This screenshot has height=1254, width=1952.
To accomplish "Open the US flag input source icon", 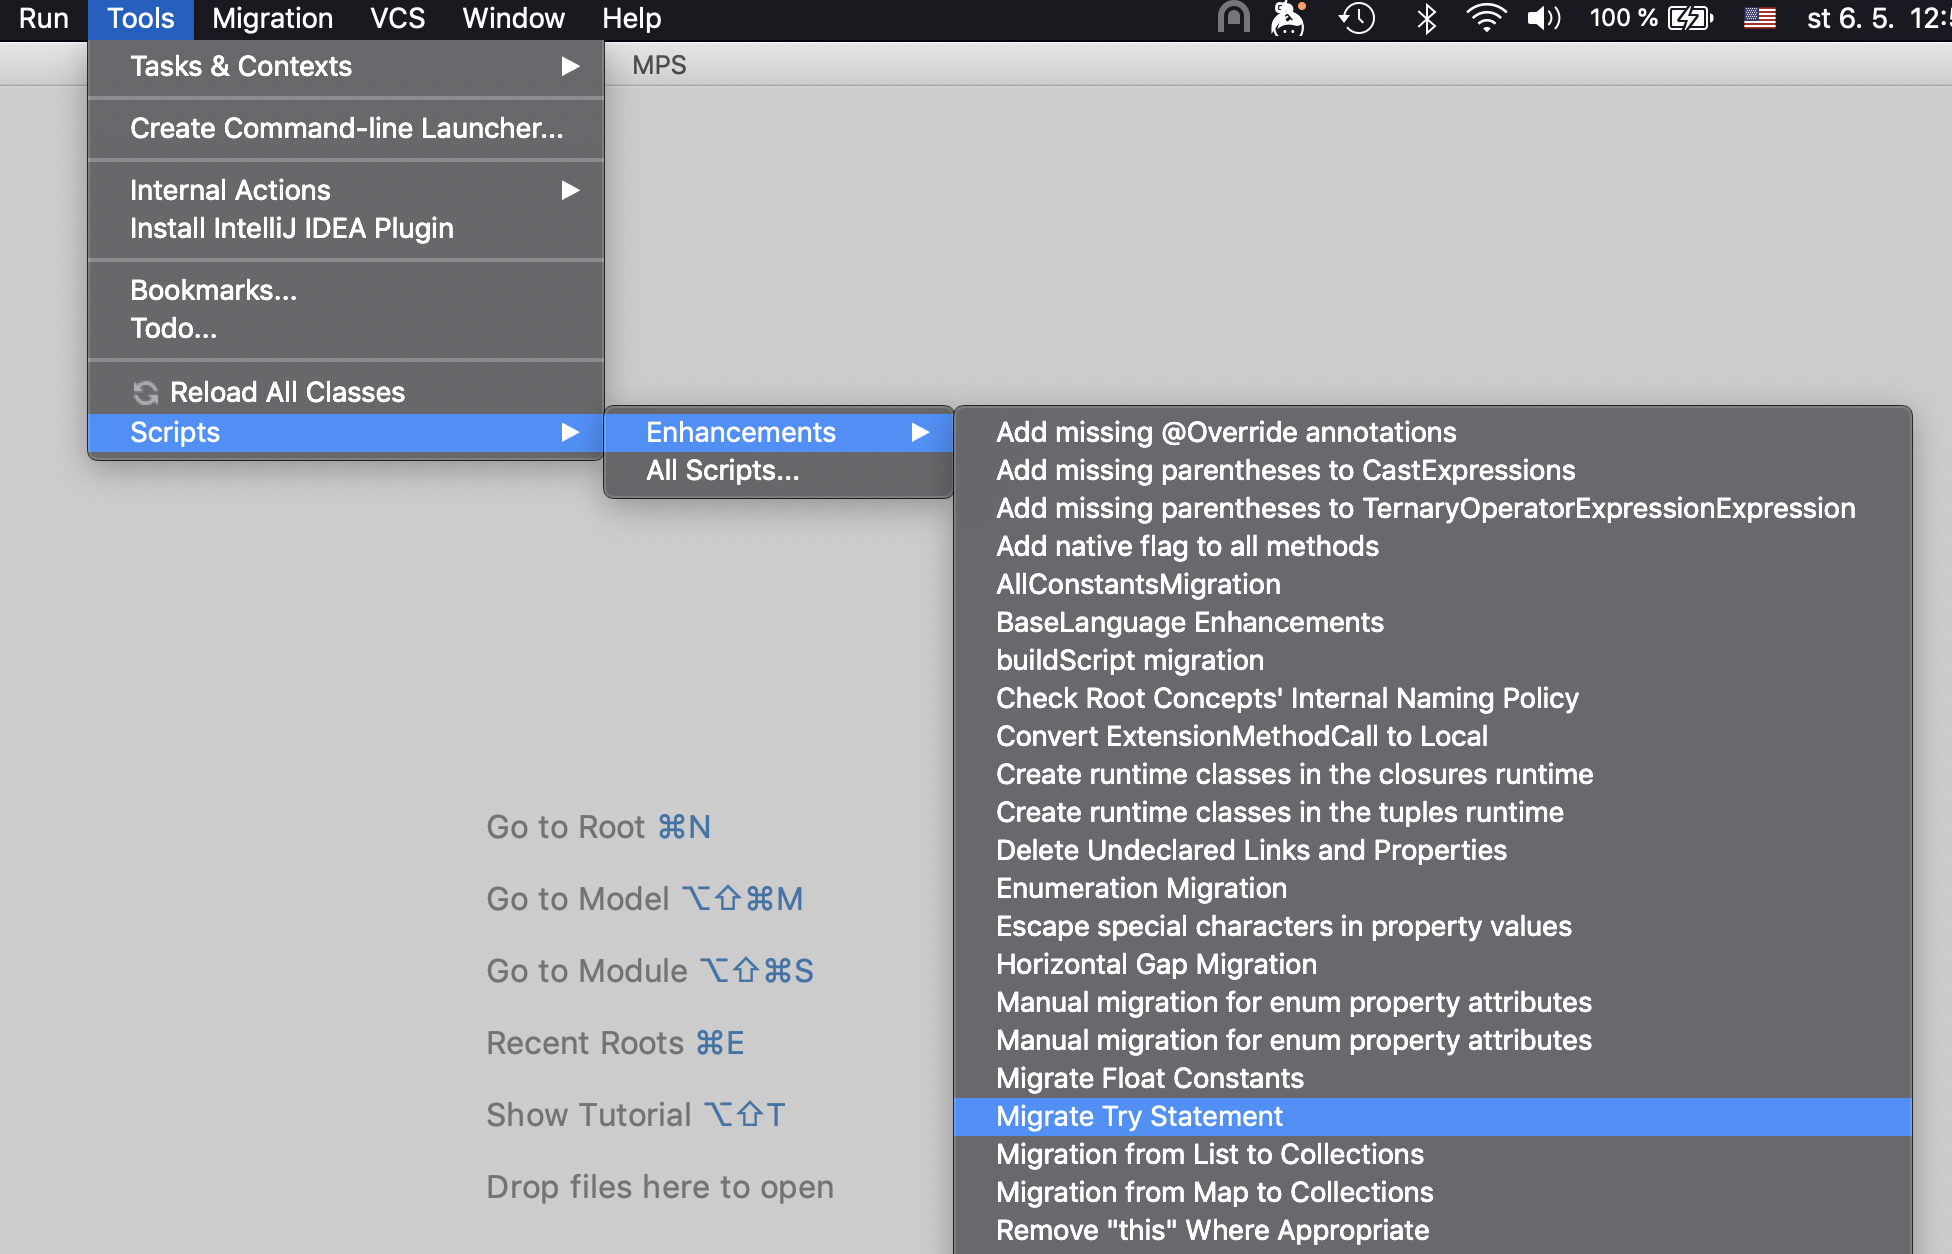I will pos(1759,18).
